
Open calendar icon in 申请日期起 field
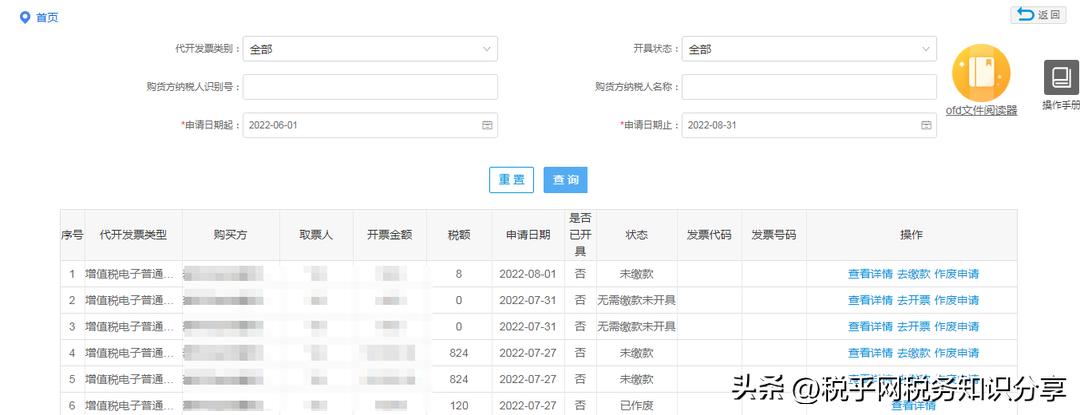(x=486, y=125)
